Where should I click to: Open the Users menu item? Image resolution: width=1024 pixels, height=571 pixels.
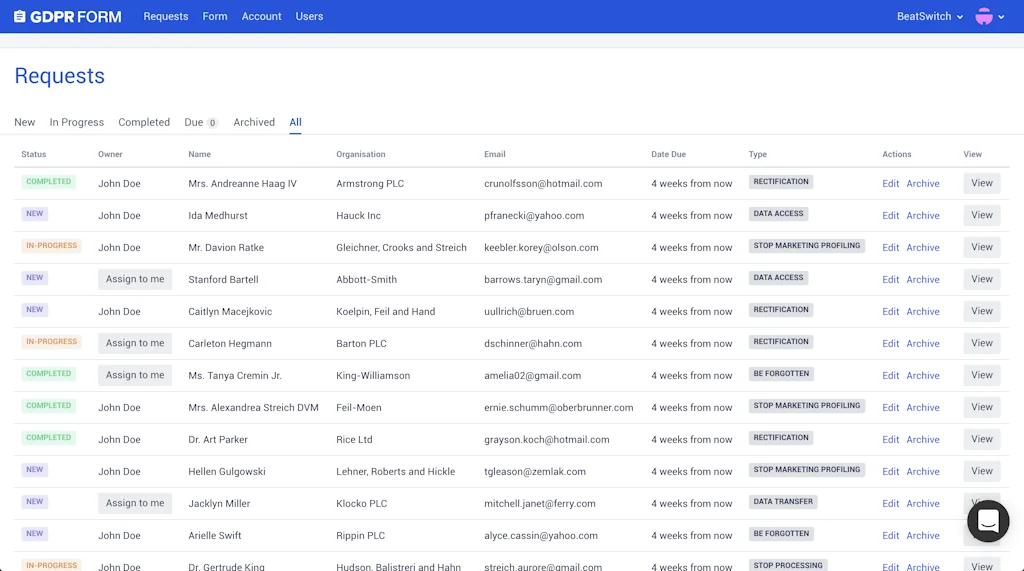[309, 16]
